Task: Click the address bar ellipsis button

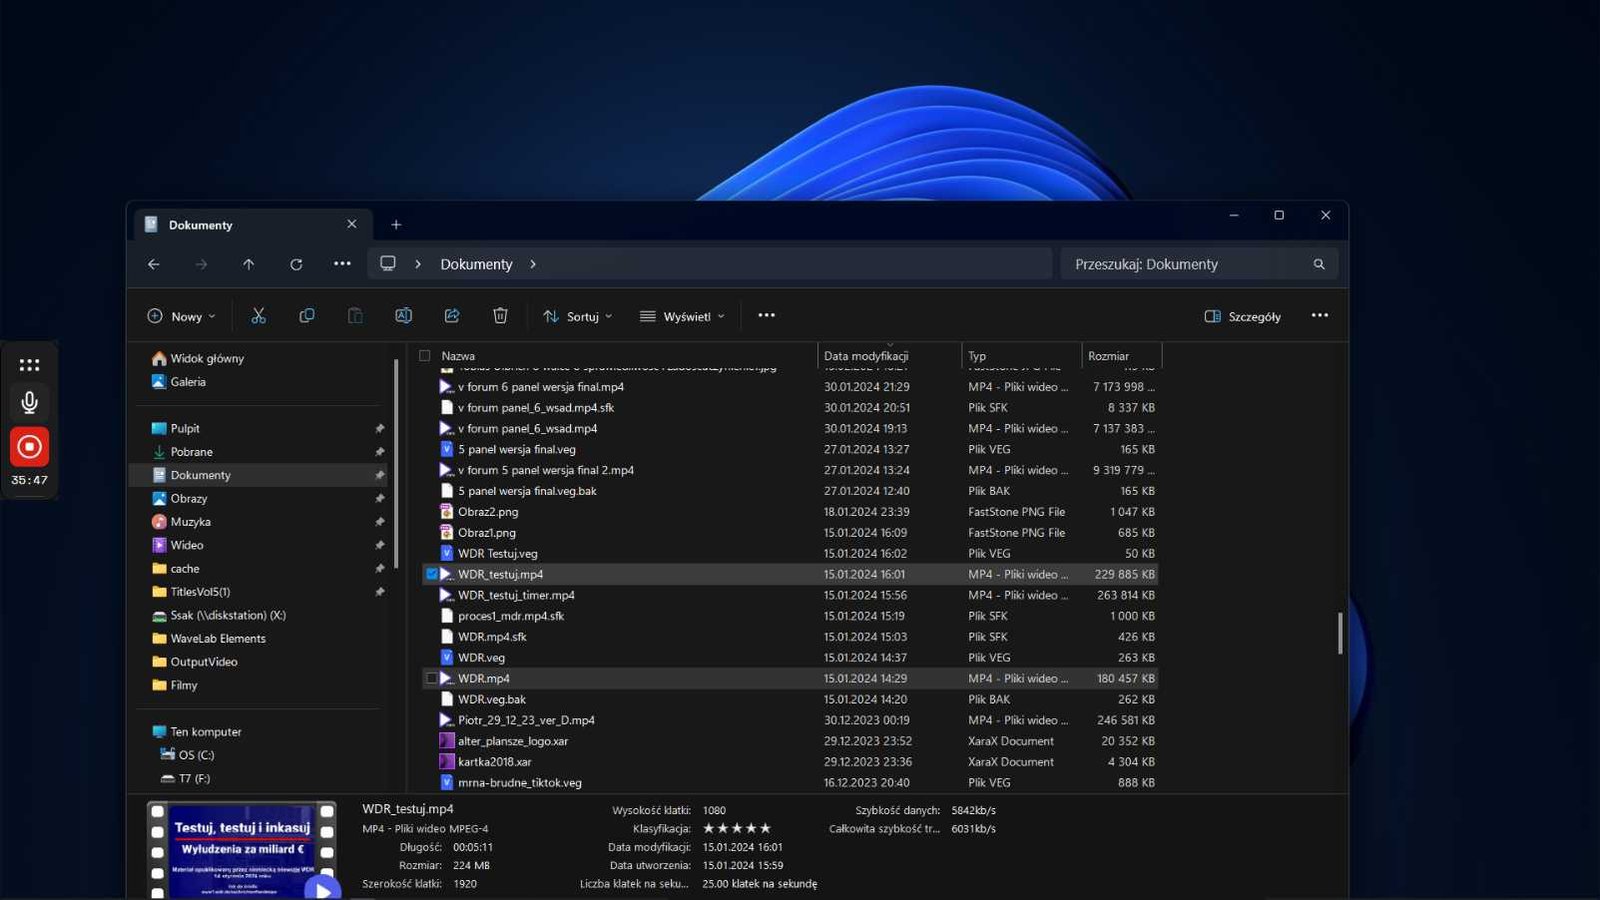Action: (x=342, y=264)
